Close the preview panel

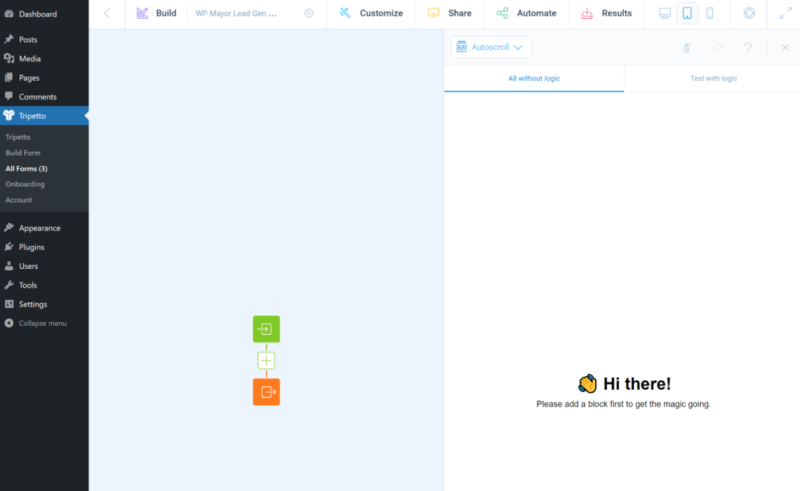(x=785, y=47)
